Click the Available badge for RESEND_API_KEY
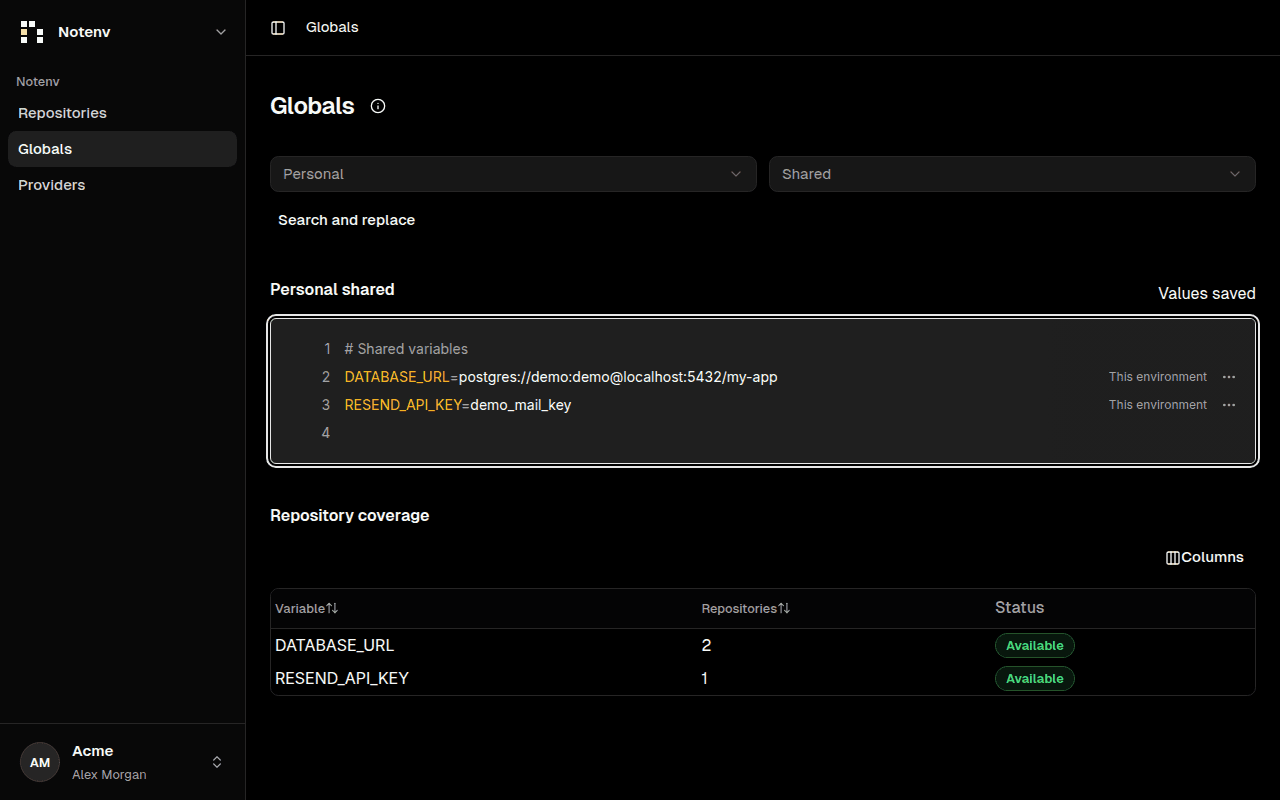This screenshot has width=1280, height=800. point(1034,678)
